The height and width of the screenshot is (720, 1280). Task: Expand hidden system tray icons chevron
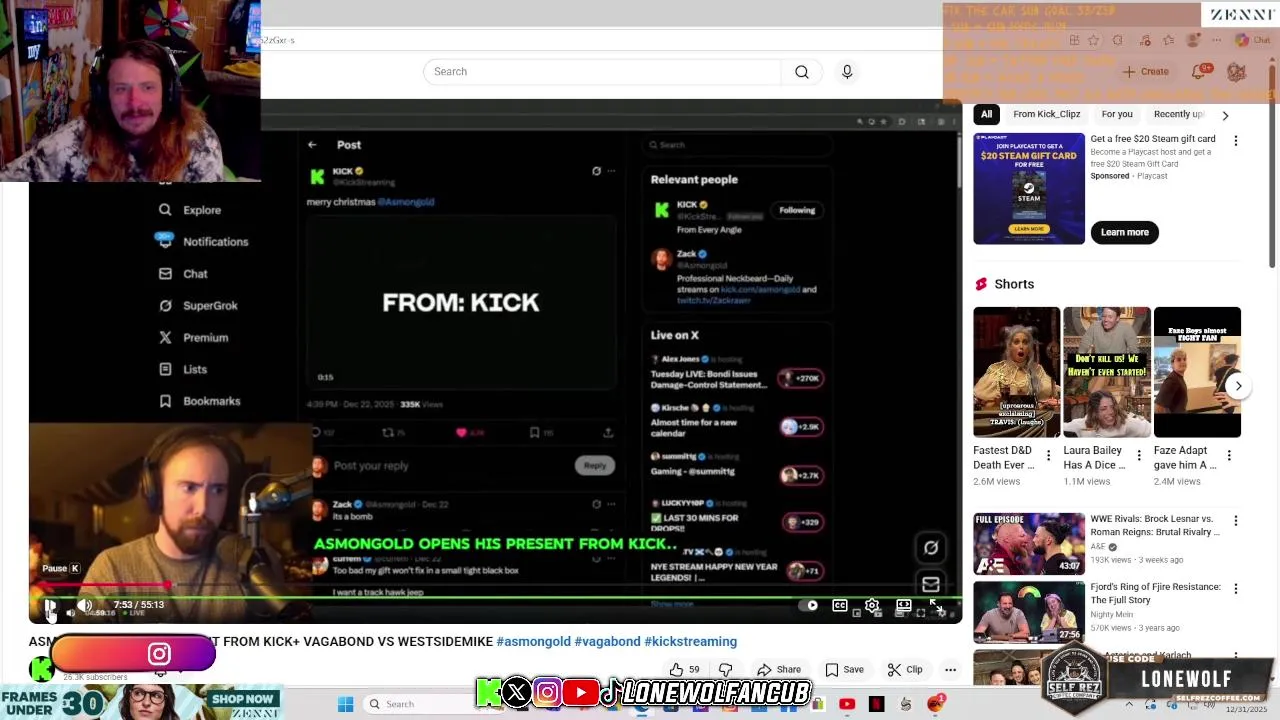[1129, 704]
